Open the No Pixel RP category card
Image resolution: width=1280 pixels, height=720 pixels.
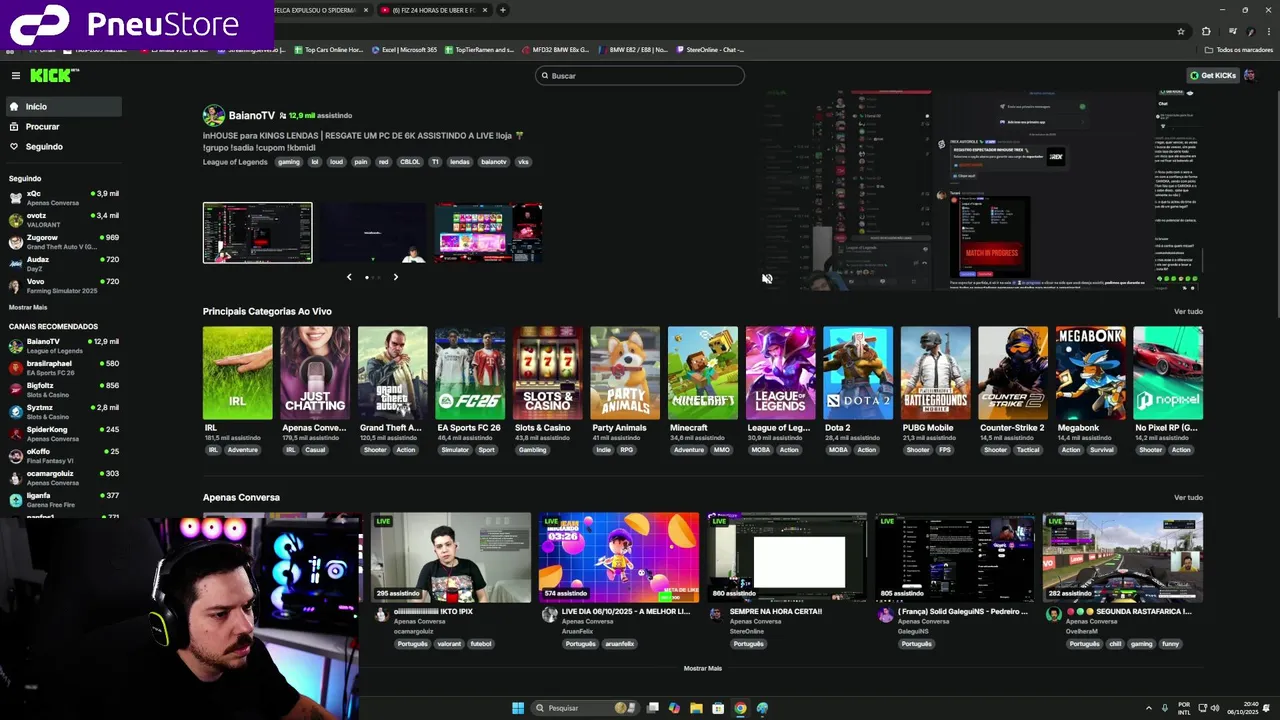pyautogui.click(x=1168, y=373)
